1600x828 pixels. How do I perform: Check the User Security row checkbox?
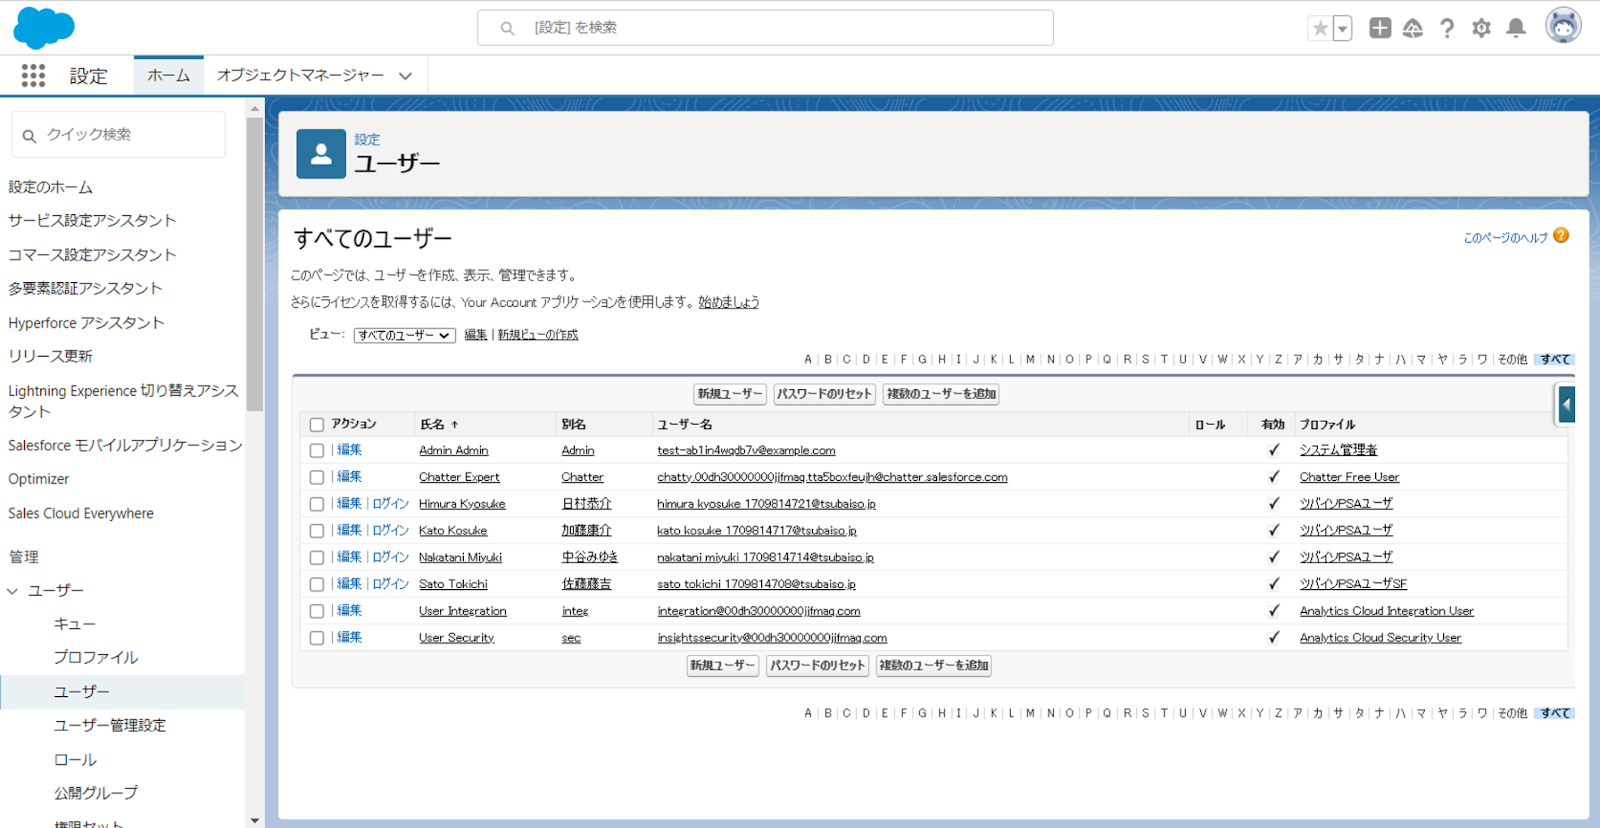click(317, 638)
